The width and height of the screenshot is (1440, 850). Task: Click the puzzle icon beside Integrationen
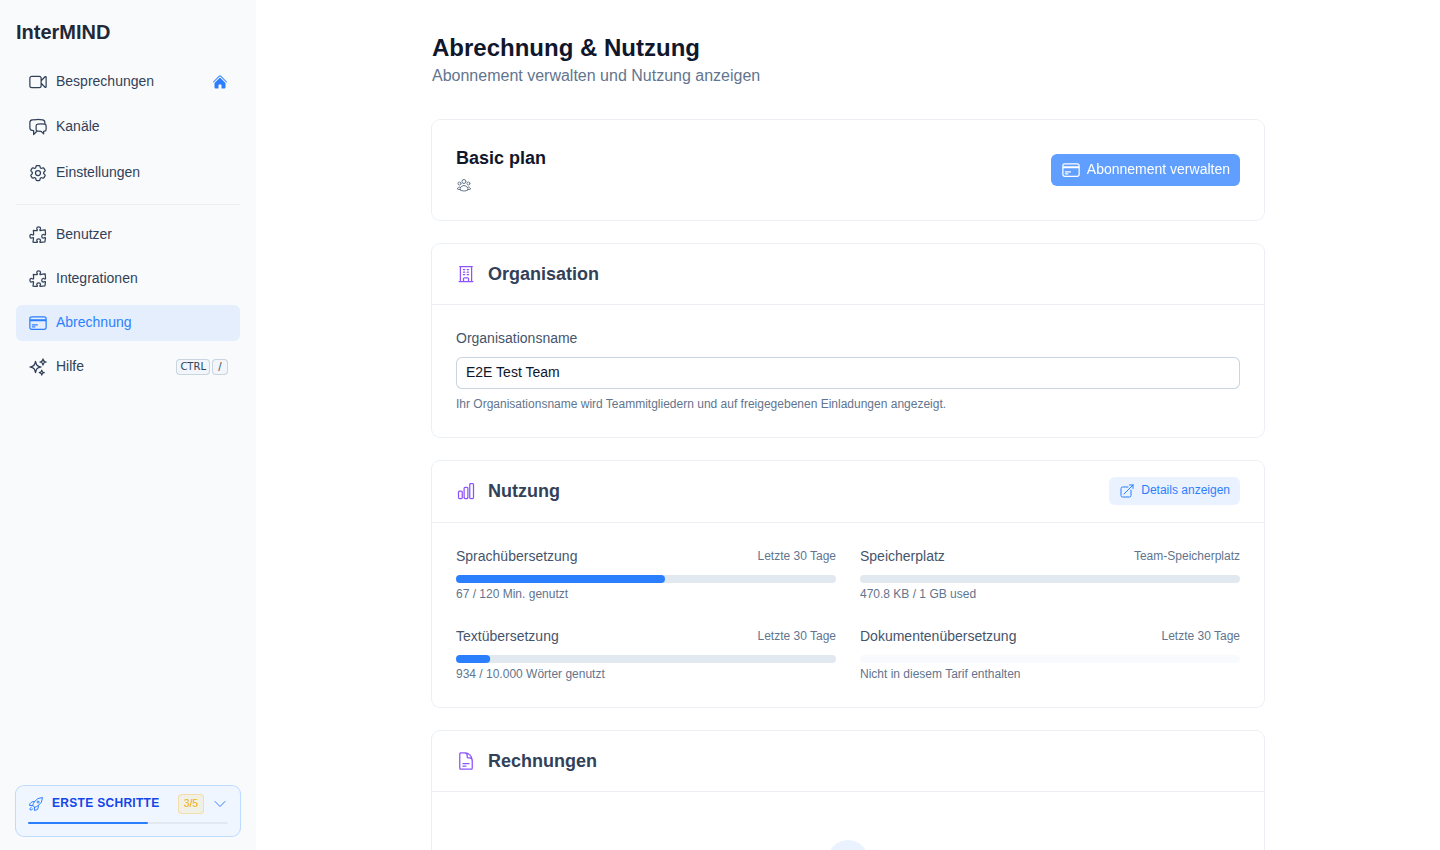coord(38,279)
